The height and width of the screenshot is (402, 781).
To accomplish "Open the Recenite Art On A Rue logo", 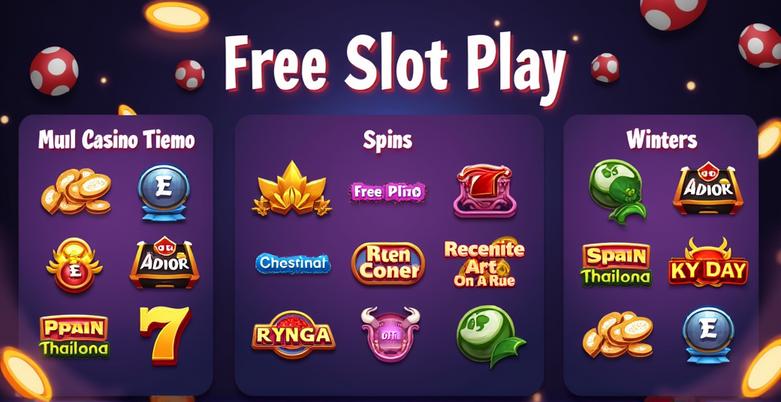I will pyautogui.click(x=484, y=263).
